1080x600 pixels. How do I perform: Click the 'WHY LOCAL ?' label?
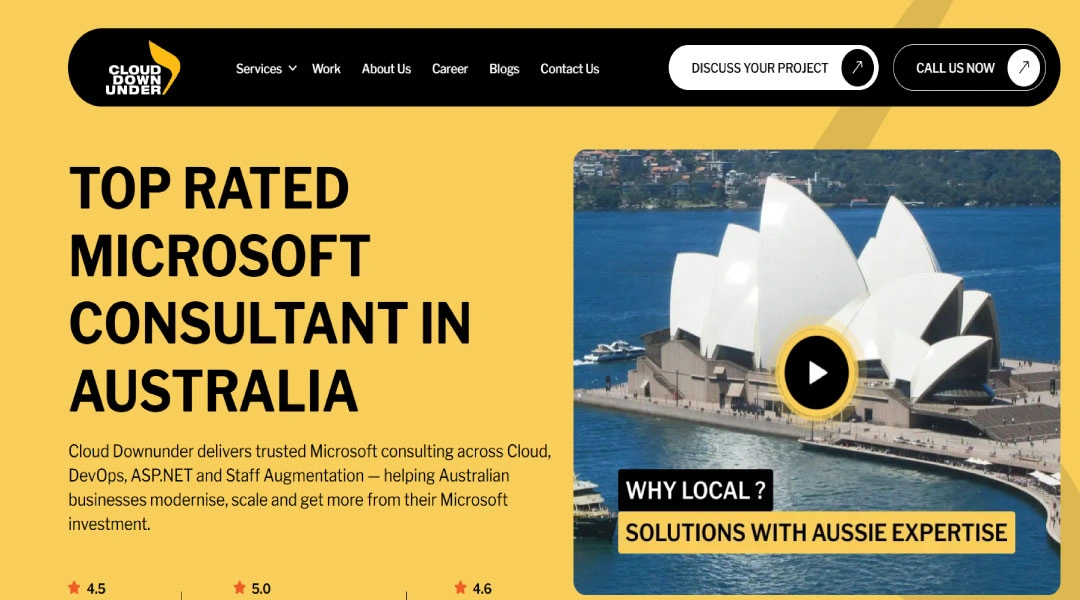tap(696, 490)
